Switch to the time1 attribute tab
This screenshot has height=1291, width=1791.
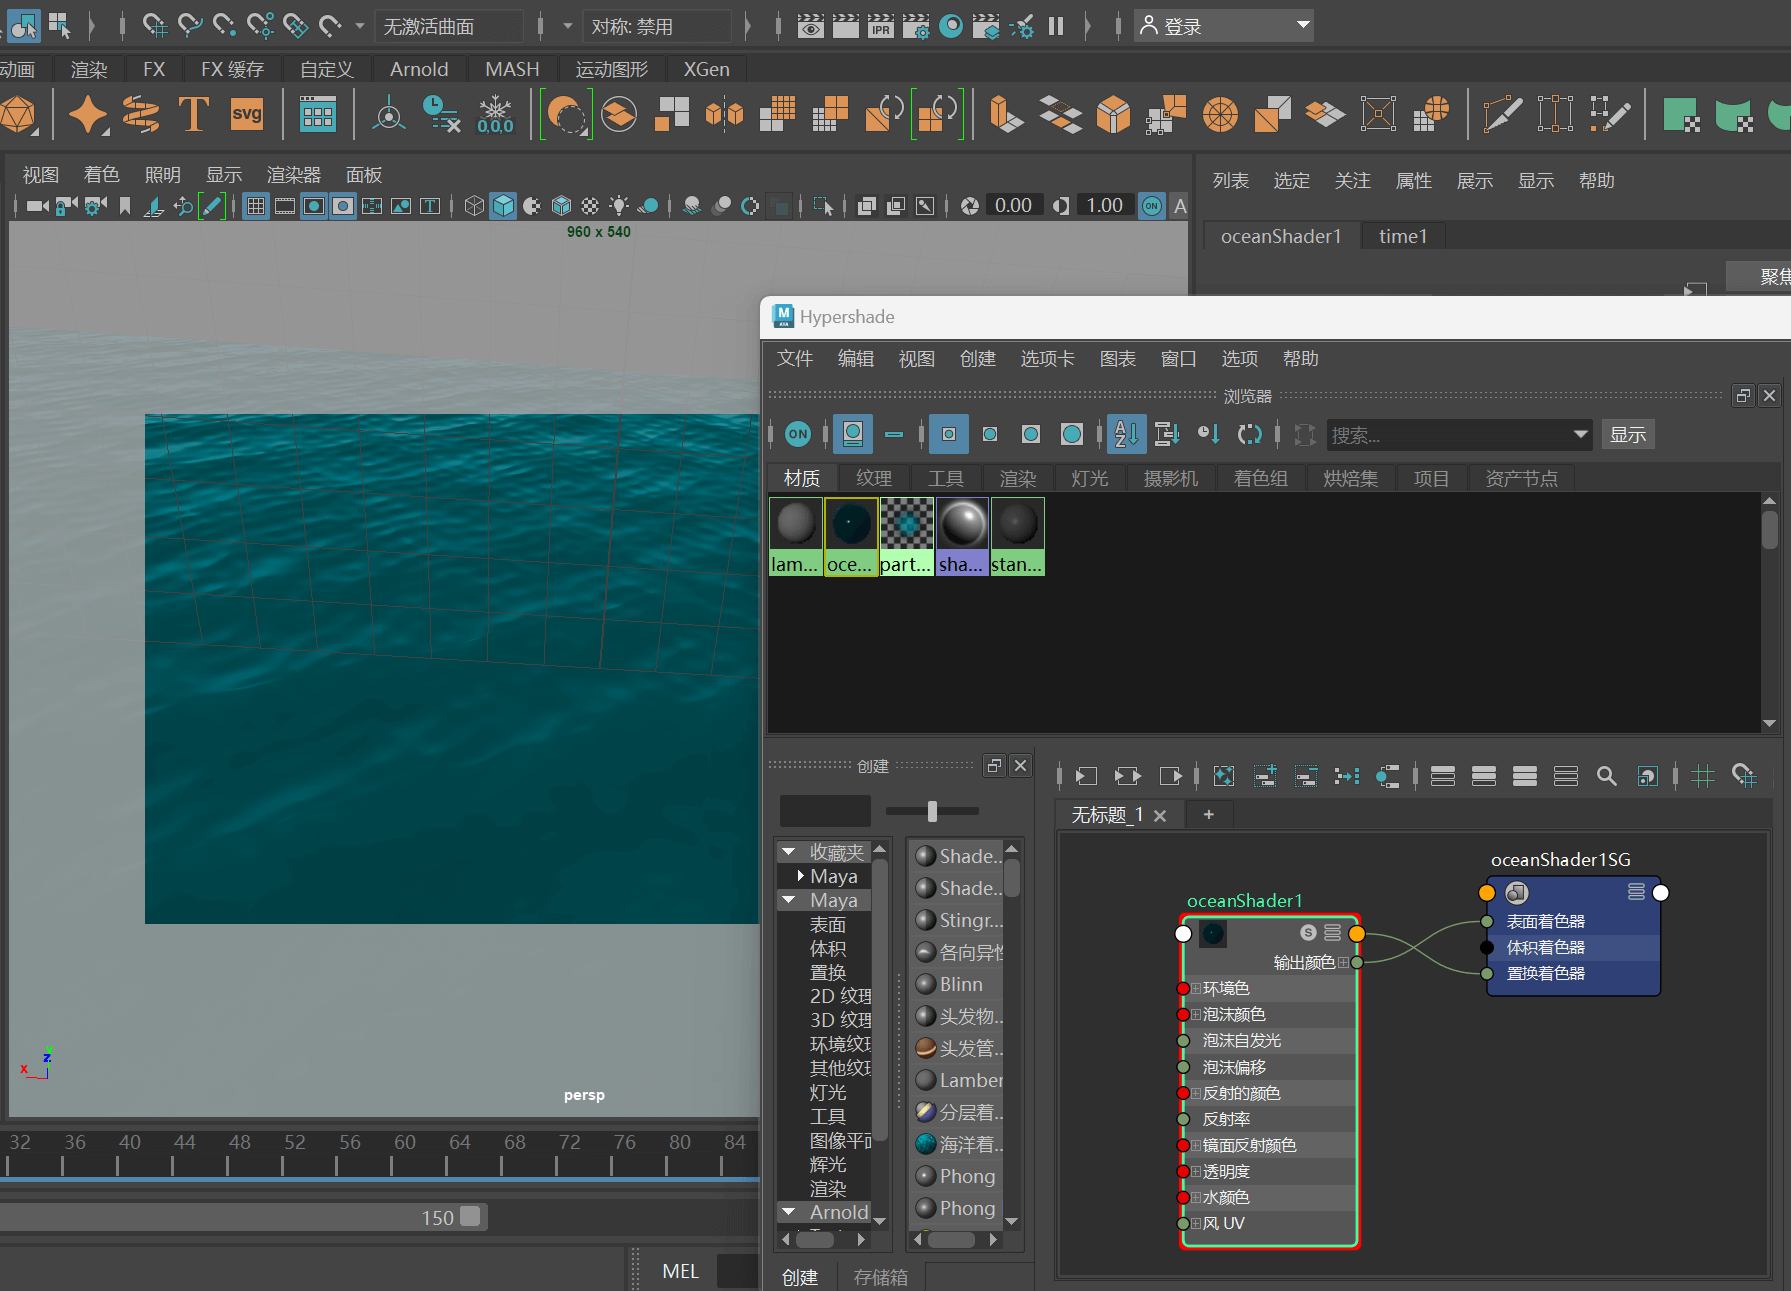[x=1403, y=236]
